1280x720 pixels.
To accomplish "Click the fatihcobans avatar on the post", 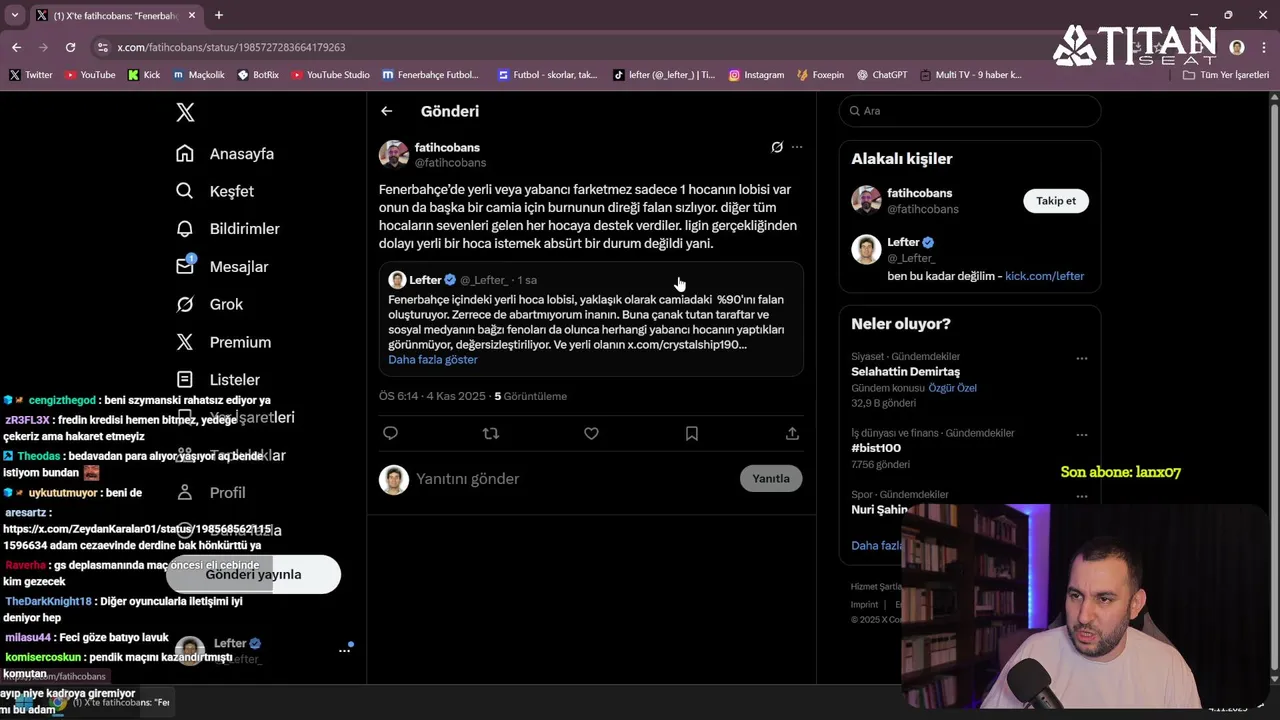I will pos(394,155).
